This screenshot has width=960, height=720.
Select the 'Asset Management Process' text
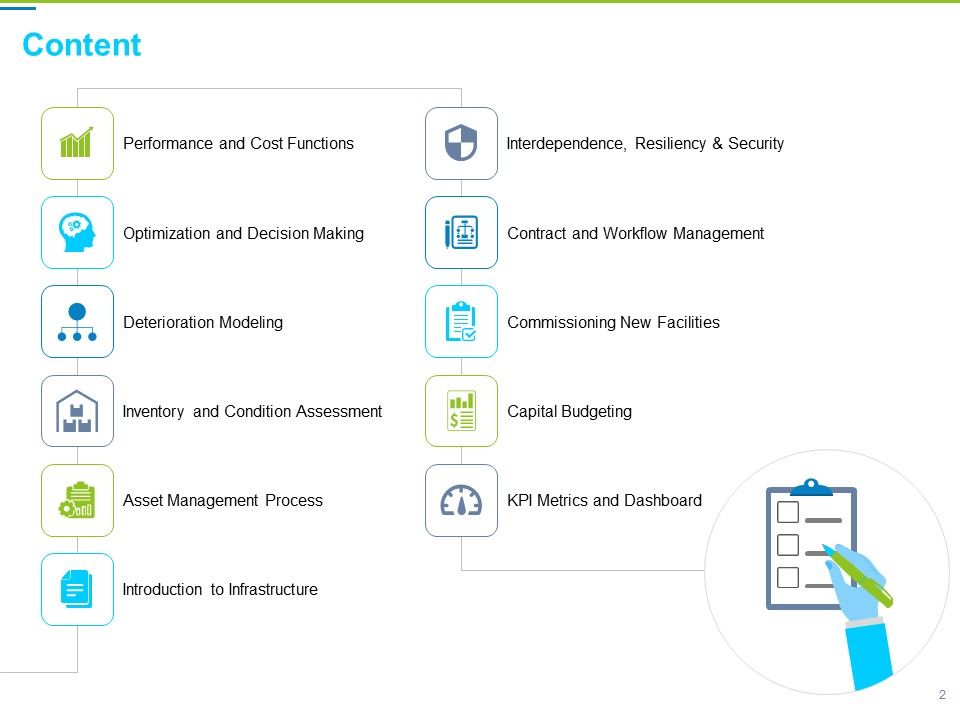(222, 500)
